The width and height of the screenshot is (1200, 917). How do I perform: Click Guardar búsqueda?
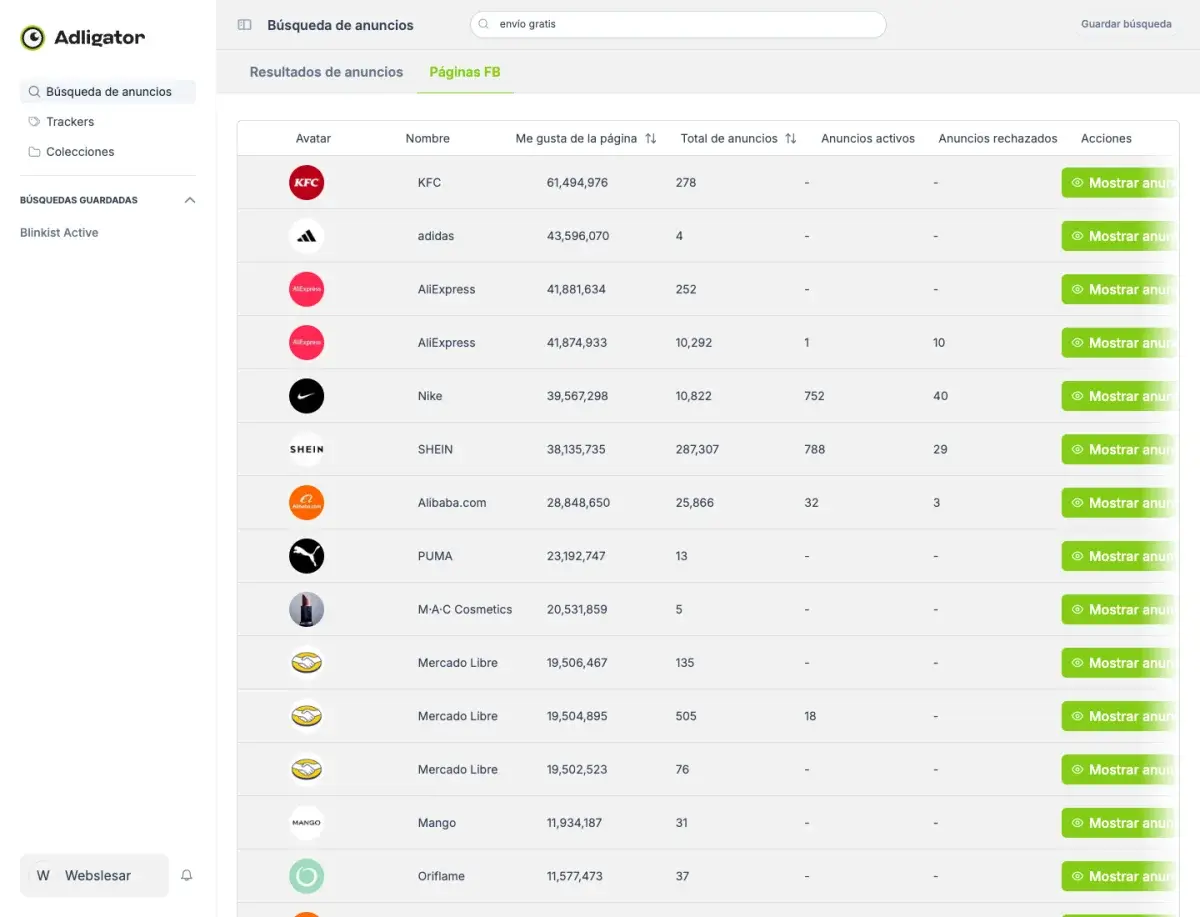click(1126, 24)
